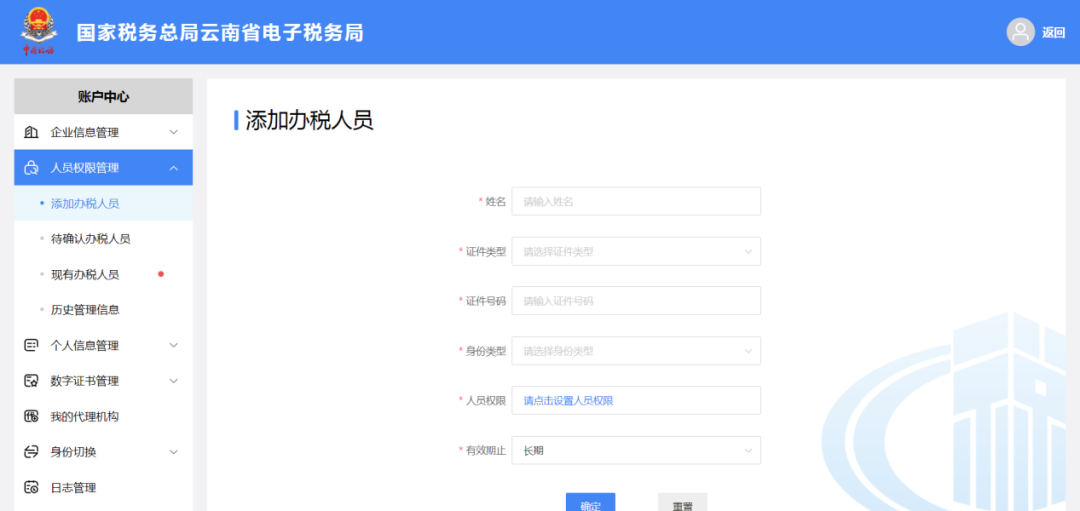Click the 日志管理 log icon
The width and height of the screenshot is (1080, 511).
(x=31, y=488)
